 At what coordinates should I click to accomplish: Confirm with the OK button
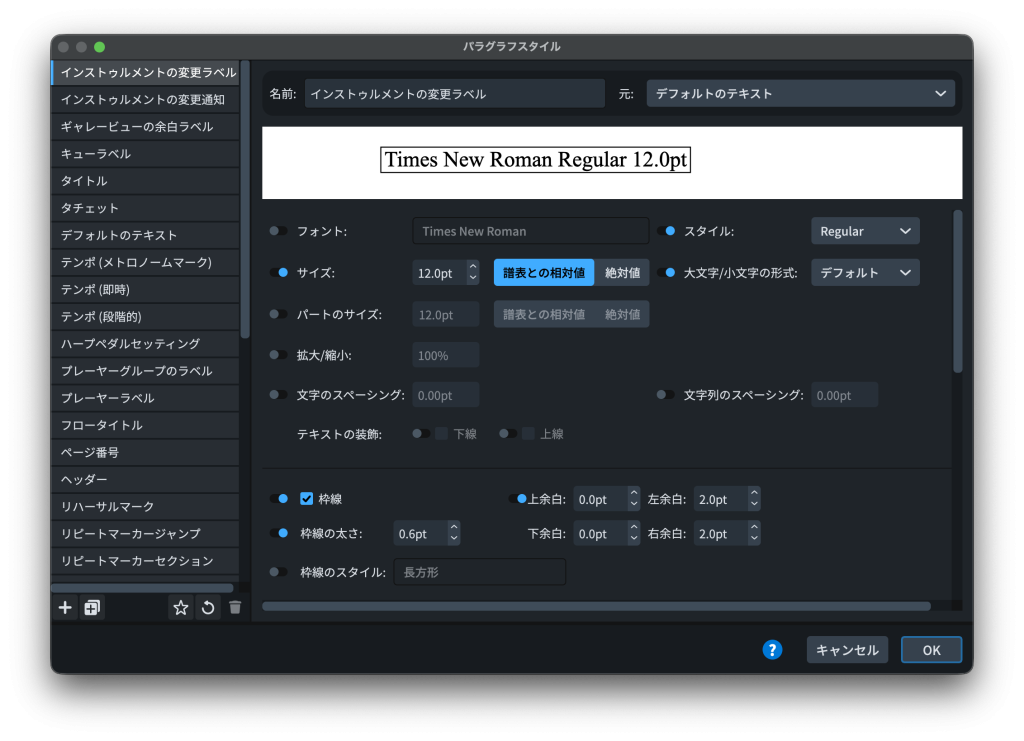[931, 650]
